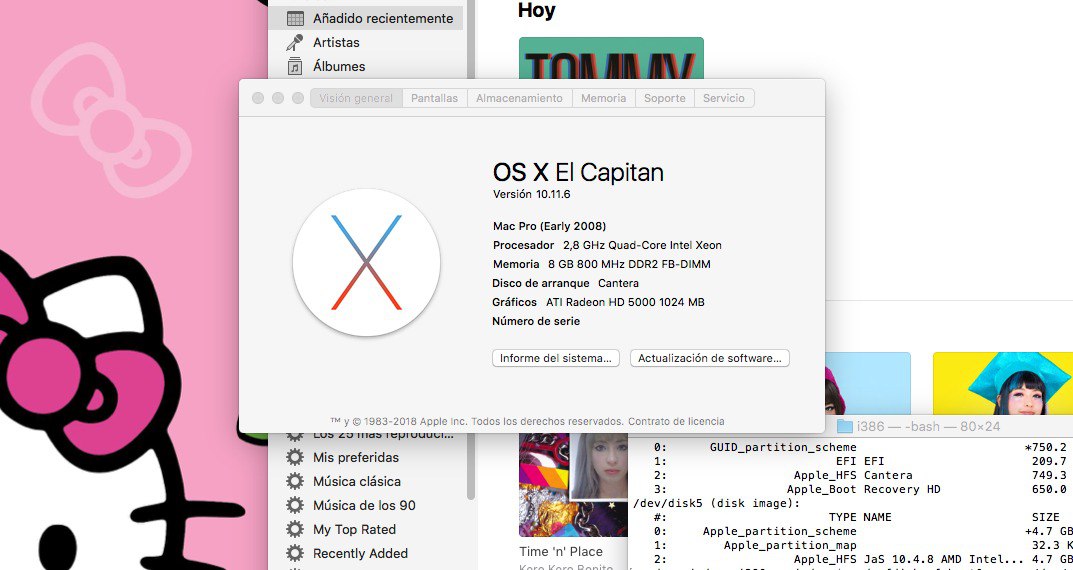
Task: Switch to the Memoria tab
Action: click(604, 98)
